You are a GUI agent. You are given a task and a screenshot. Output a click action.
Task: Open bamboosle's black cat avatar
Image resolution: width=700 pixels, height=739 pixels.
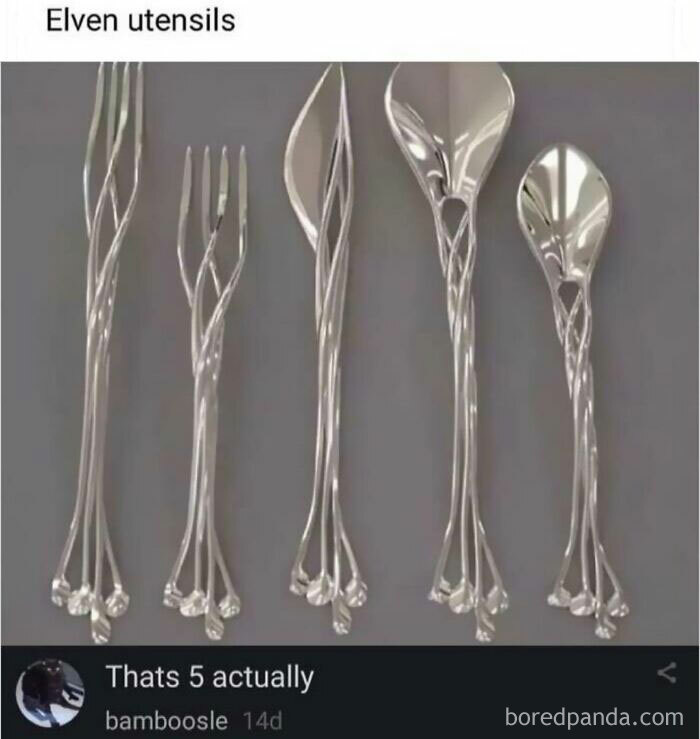50,693
